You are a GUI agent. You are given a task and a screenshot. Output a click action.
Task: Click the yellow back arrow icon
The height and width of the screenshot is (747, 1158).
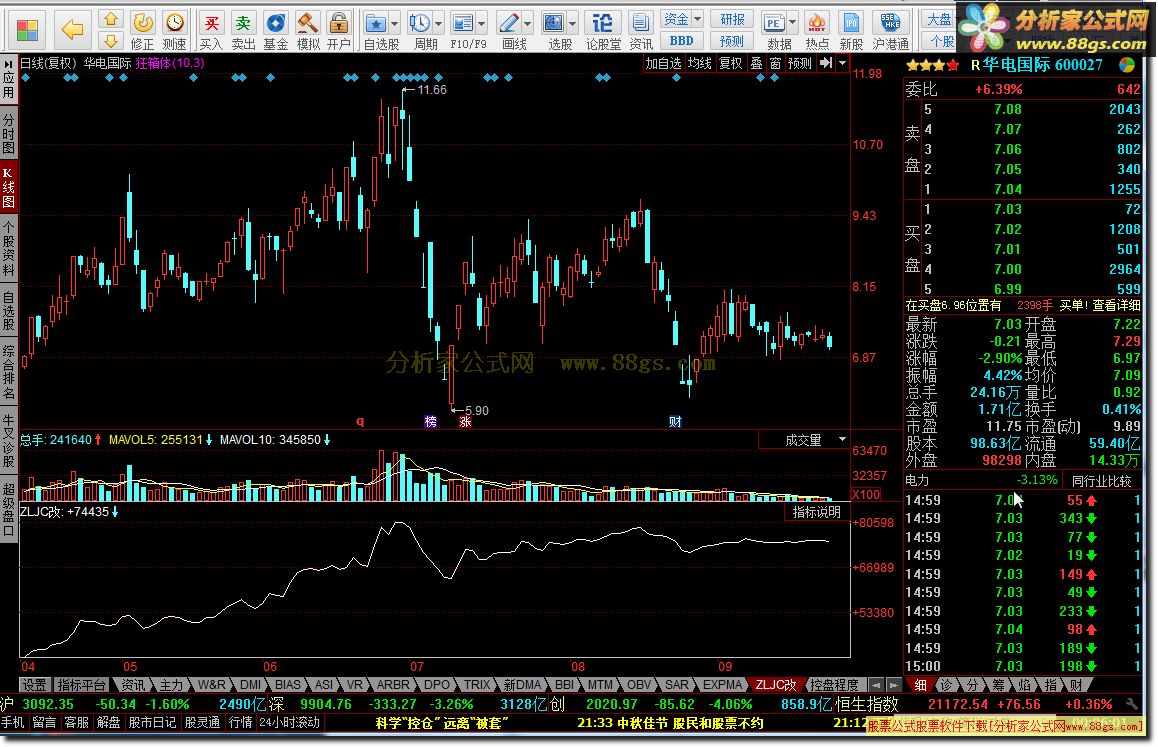pos(72,30)
